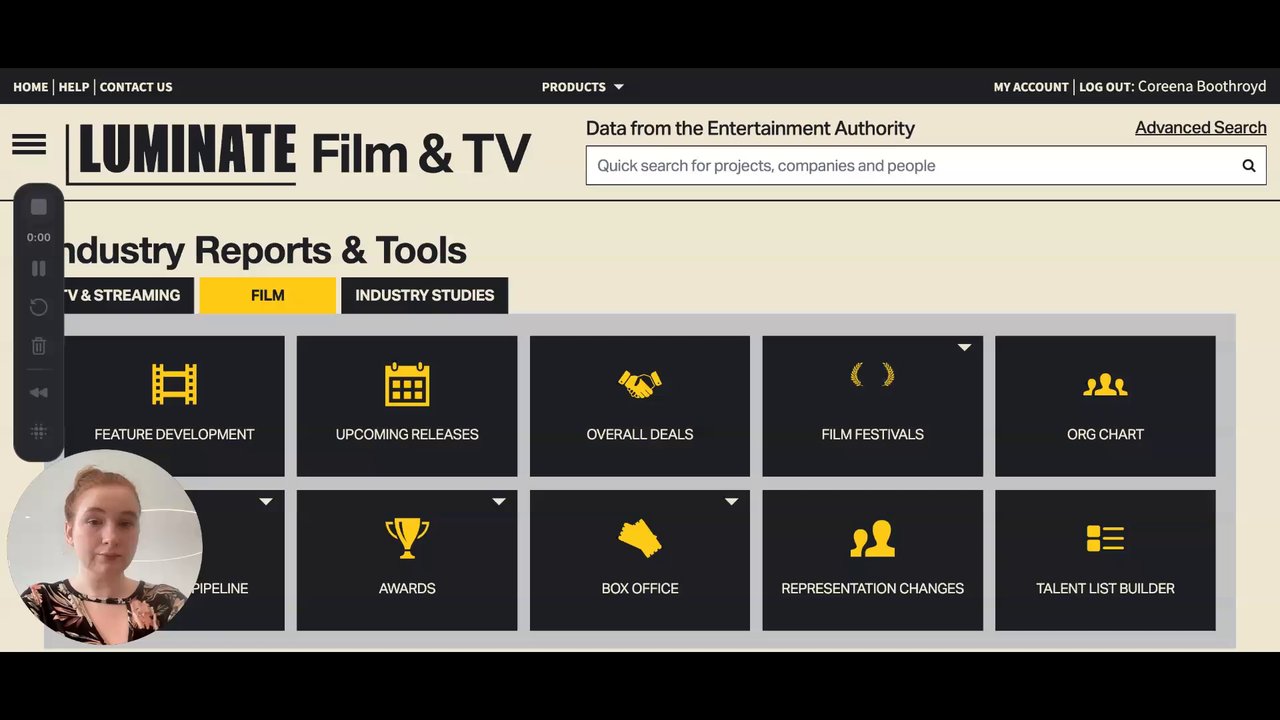This screenshot has width=1280, height=720.
Task: Open the hamburger navigation menu
Action: pyautogui.click(x=29, y=145)
